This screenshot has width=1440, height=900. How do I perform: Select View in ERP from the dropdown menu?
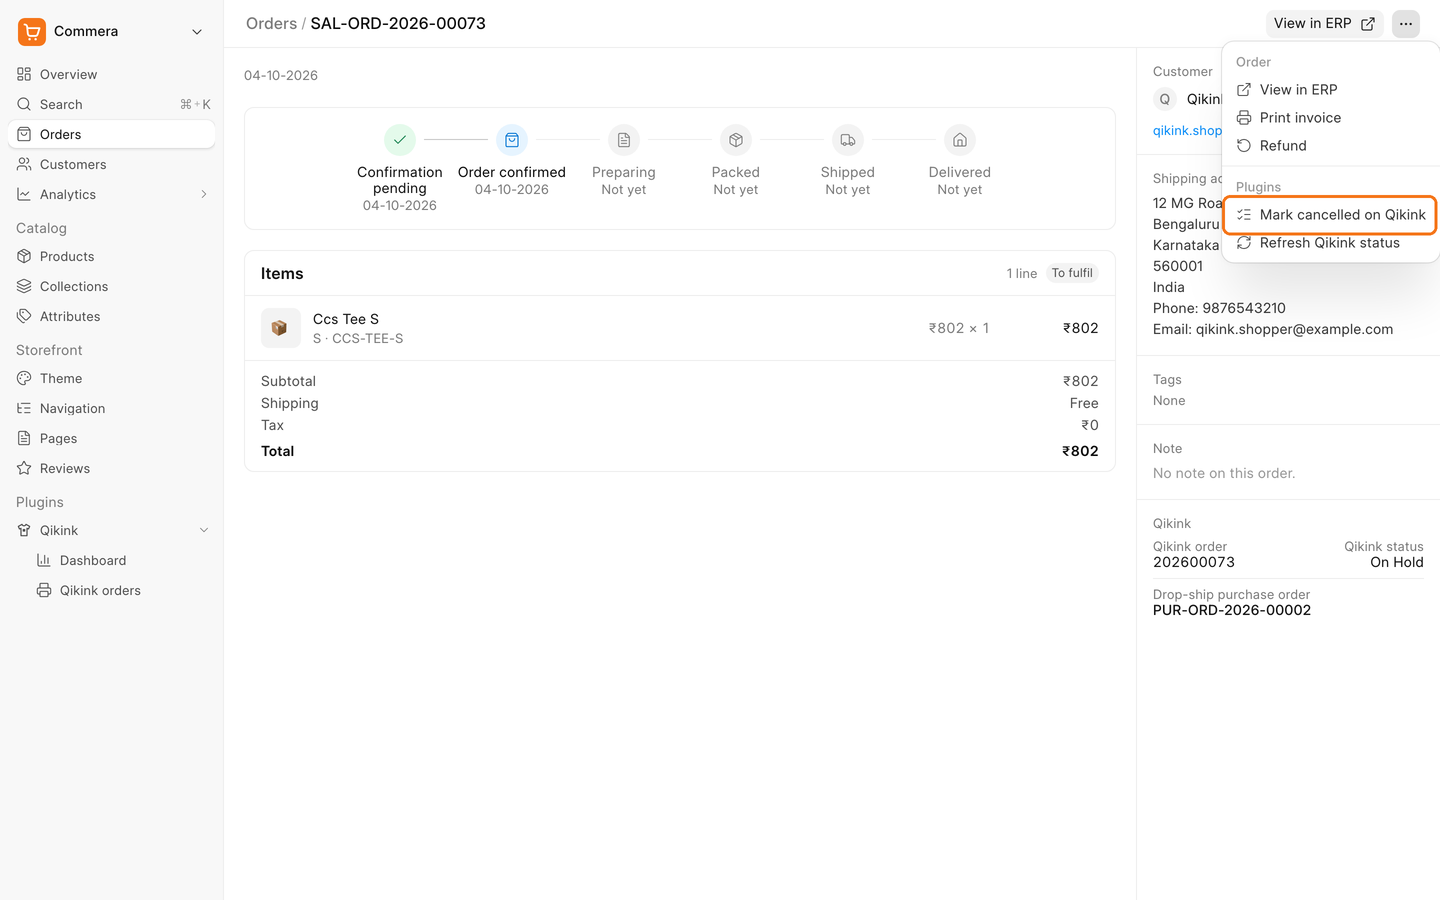(1330, 89)
